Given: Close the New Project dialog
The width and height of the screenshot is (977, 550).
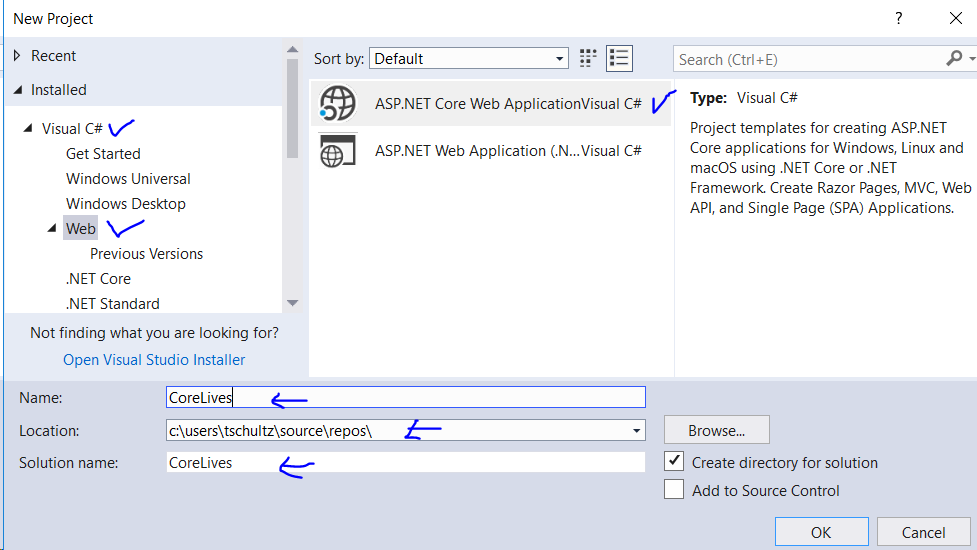Looking at the screenshot, I should tap(956, 18).
